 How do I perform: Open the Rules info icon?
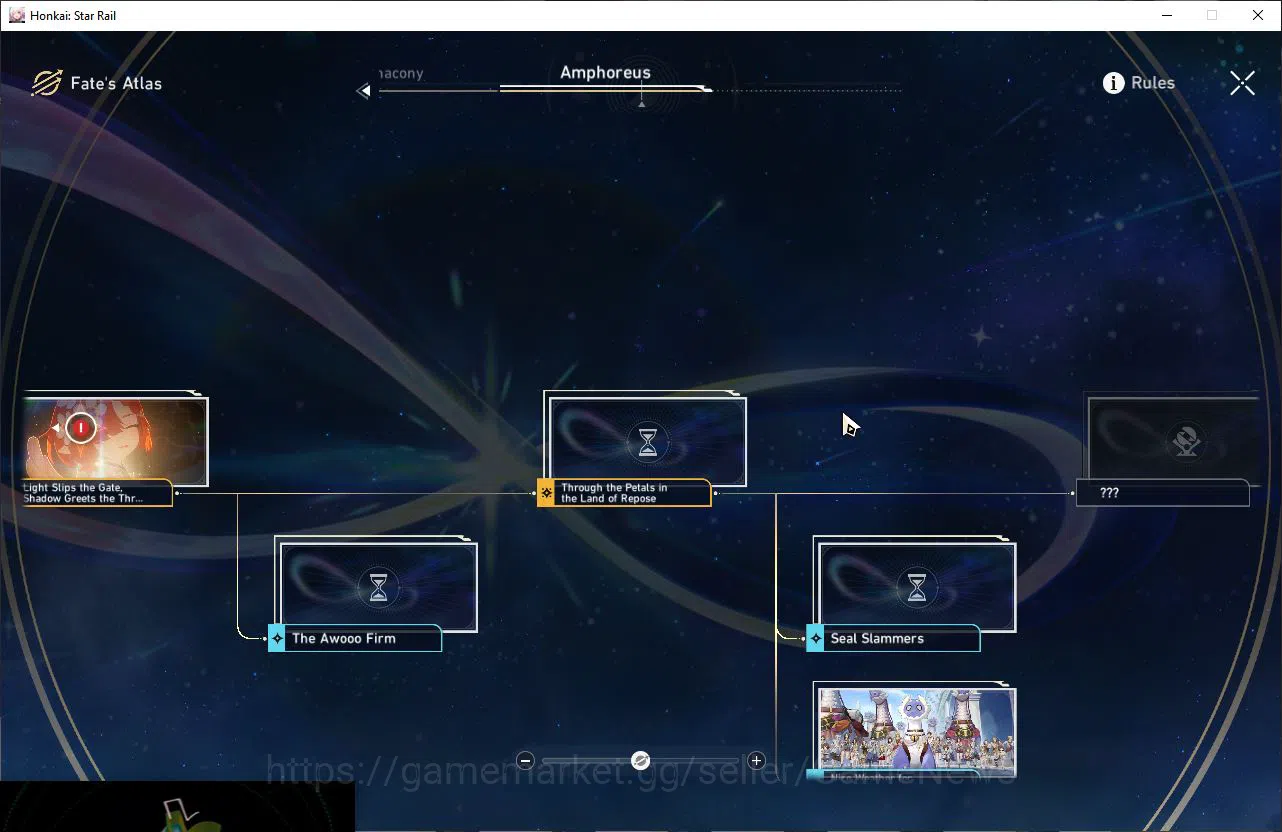click(1113, 83)
